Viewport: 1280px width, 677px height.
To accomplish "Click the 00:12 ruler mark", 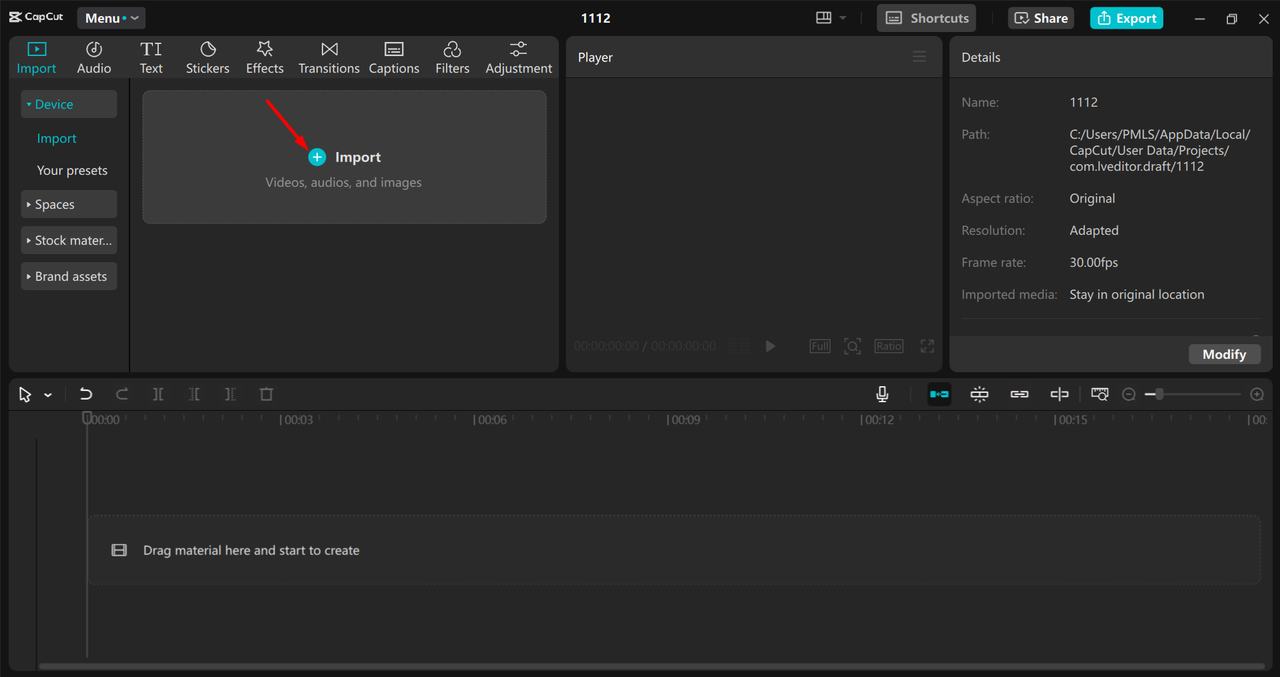I will coord(877,420).
